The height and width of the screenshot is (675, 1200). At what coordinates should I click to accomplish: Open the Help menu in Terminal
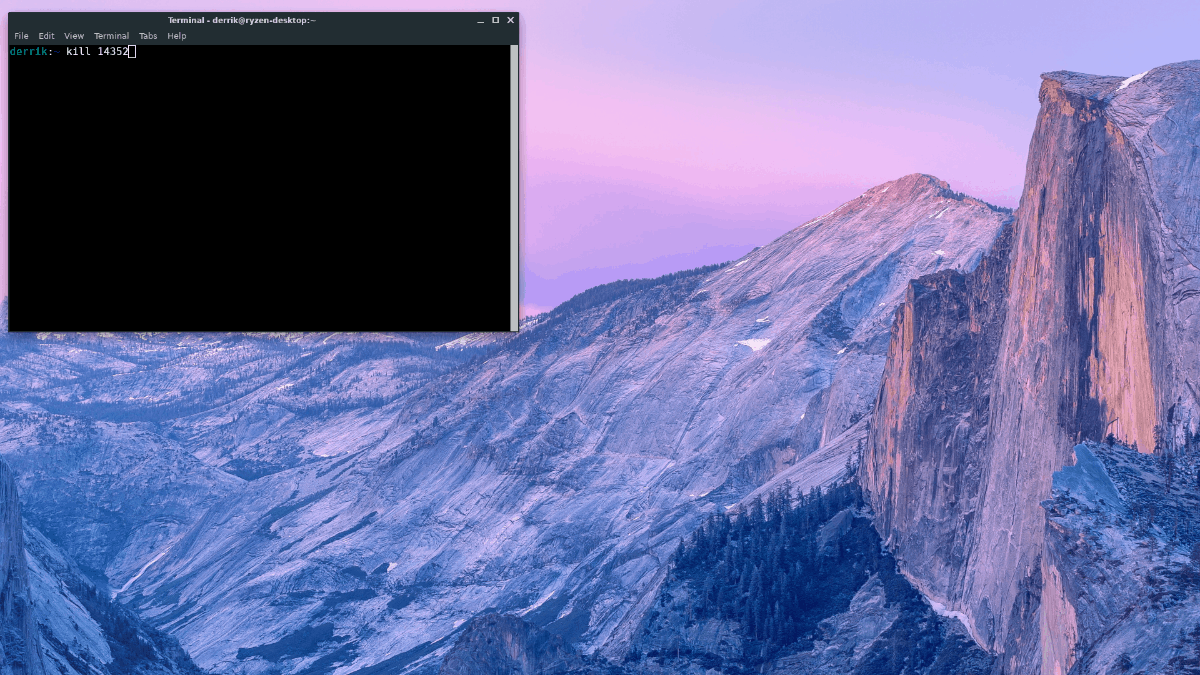177,36
